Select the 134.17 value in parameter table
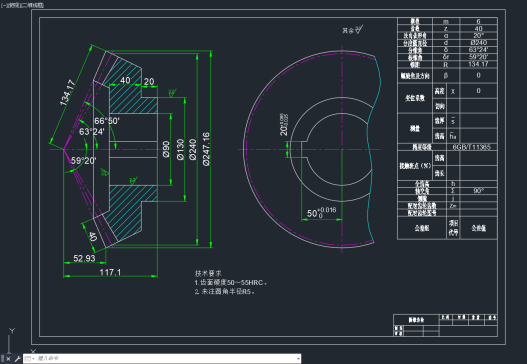 pyautogui.click(x=478, y=64)
